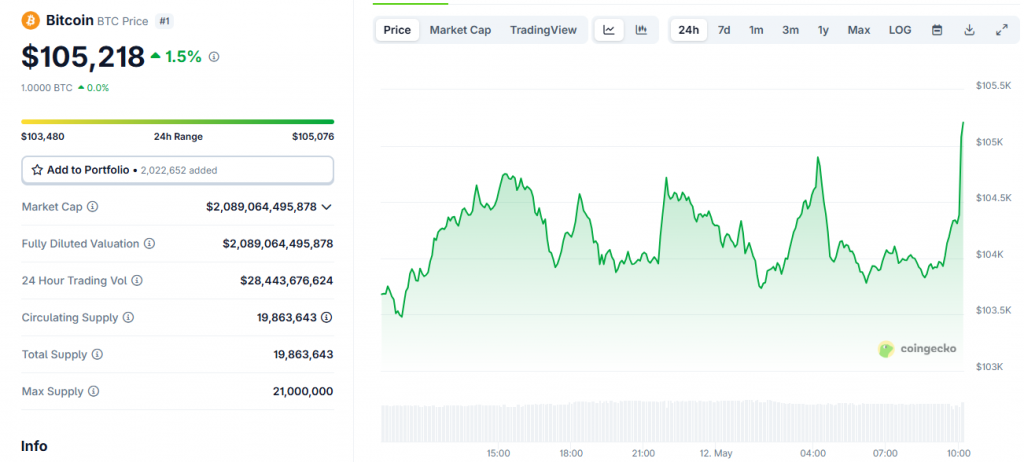The height and width of the screenshot is (462, 1024).
Task: Select the 3m time range
Action: click(x=791, y=30)
